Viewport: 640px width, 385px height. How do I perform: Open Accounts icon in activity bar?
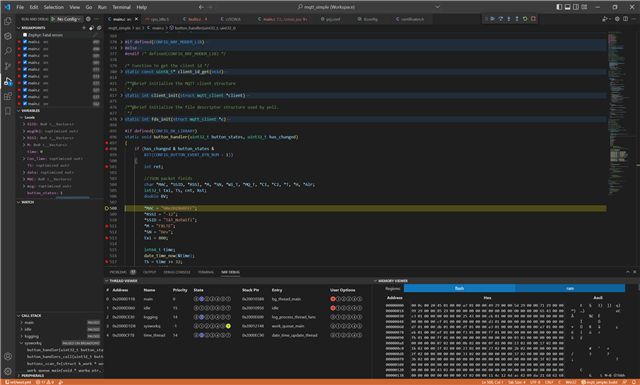tap(8, 356)
